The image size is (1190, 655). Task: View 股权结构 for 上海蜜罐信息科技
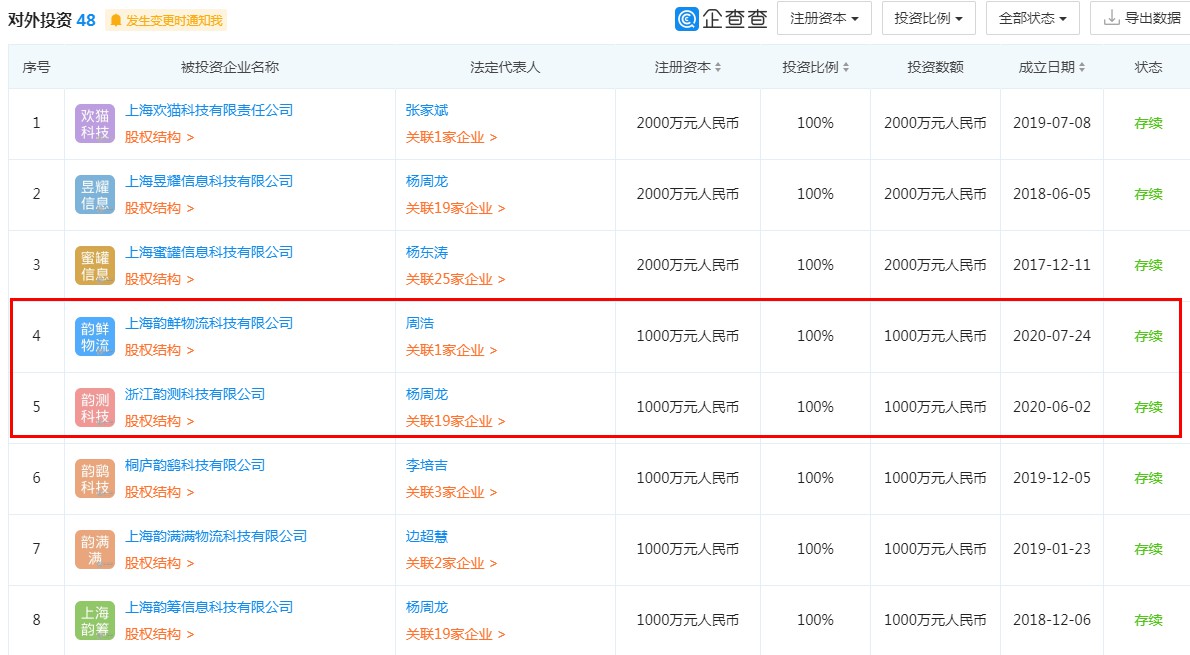pyautogui.click(x=159, y=279)
